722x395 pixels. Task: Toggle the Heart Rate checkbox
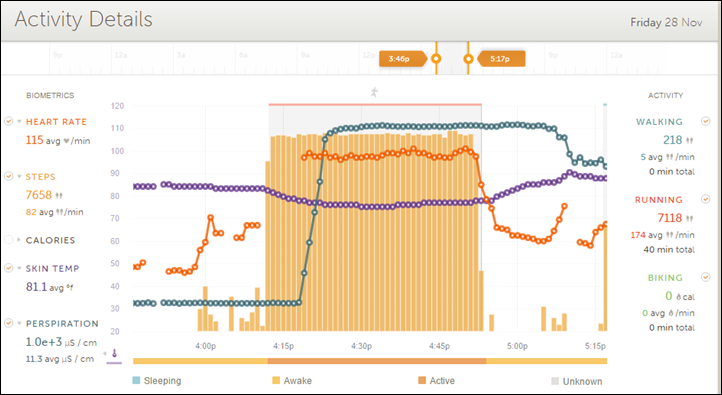point(8,122)
